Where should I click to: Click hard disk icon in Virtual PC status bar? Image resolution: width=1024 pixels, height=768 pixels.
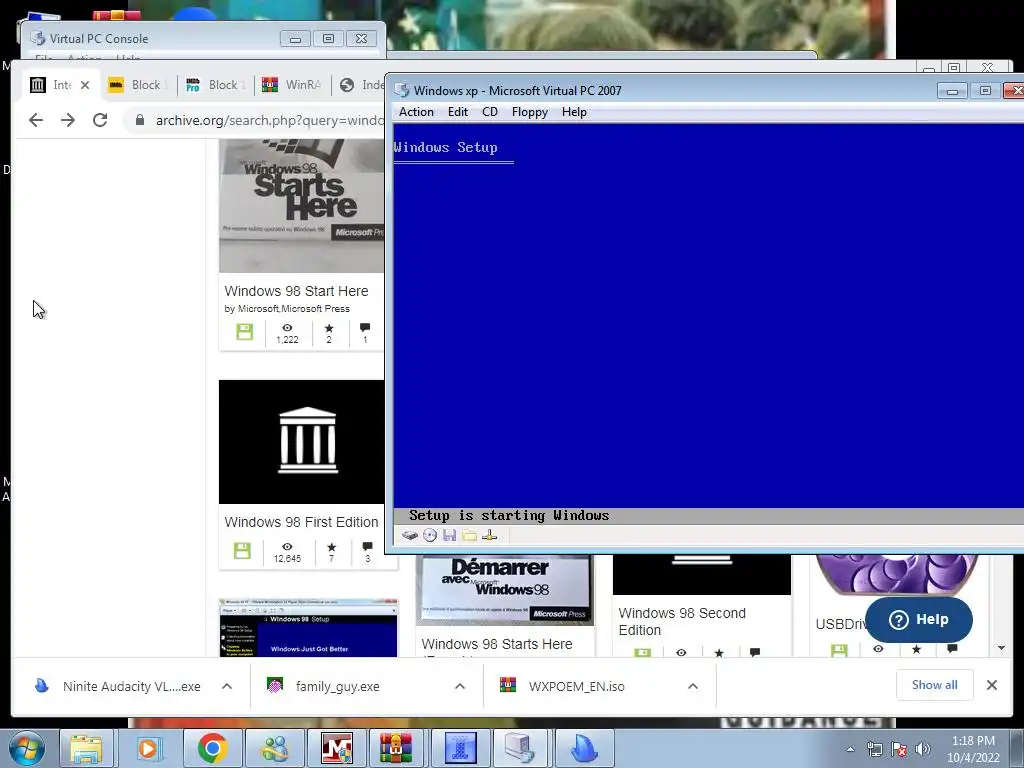pyautogui.click(x=409, y=536)
